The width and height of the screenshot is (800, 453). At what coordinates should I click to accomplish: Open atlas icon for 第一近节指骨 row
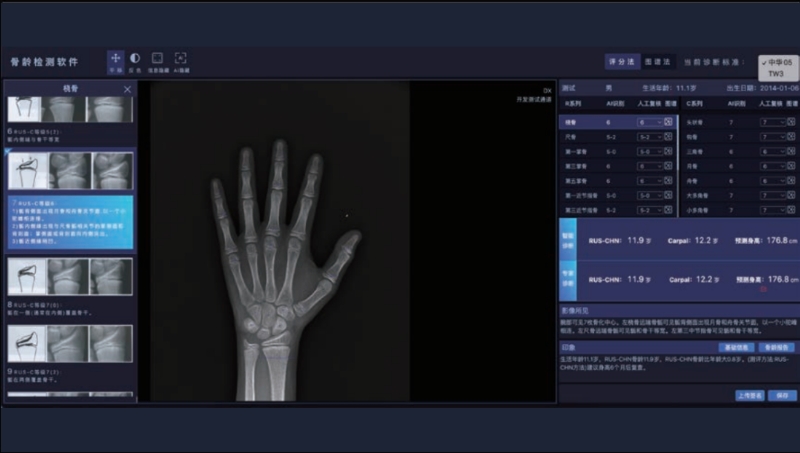tap(668, 195)
